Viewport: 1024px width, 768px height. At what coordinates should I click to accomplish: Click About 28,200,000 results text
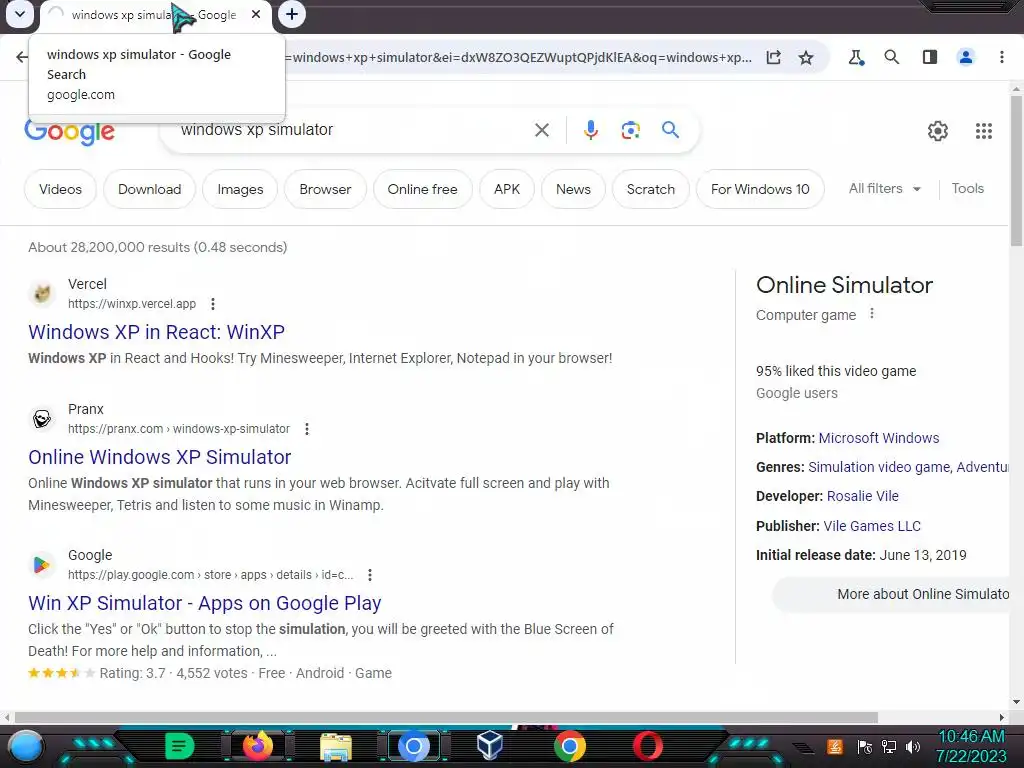[157, 248]
